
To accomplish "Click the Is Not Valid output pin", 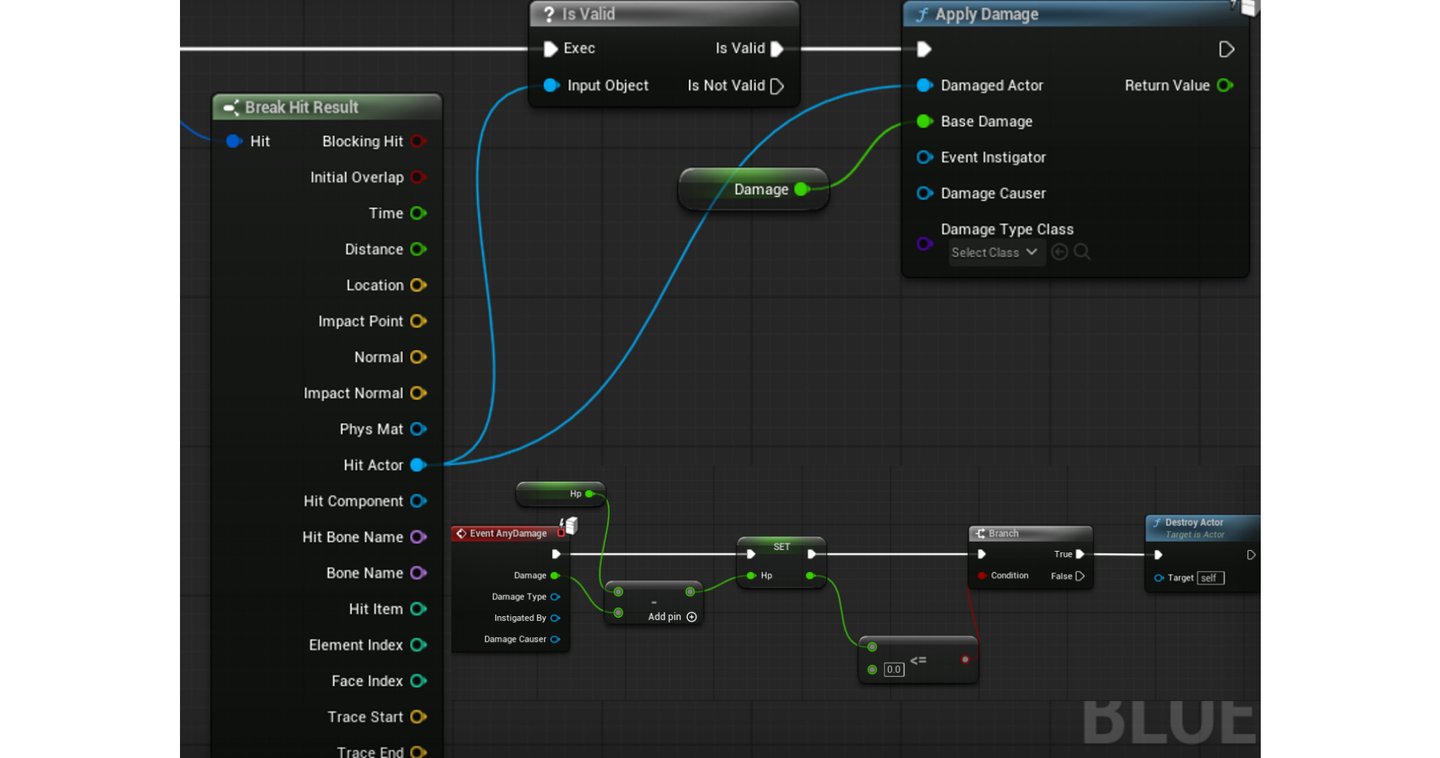I will pos(777,86).
